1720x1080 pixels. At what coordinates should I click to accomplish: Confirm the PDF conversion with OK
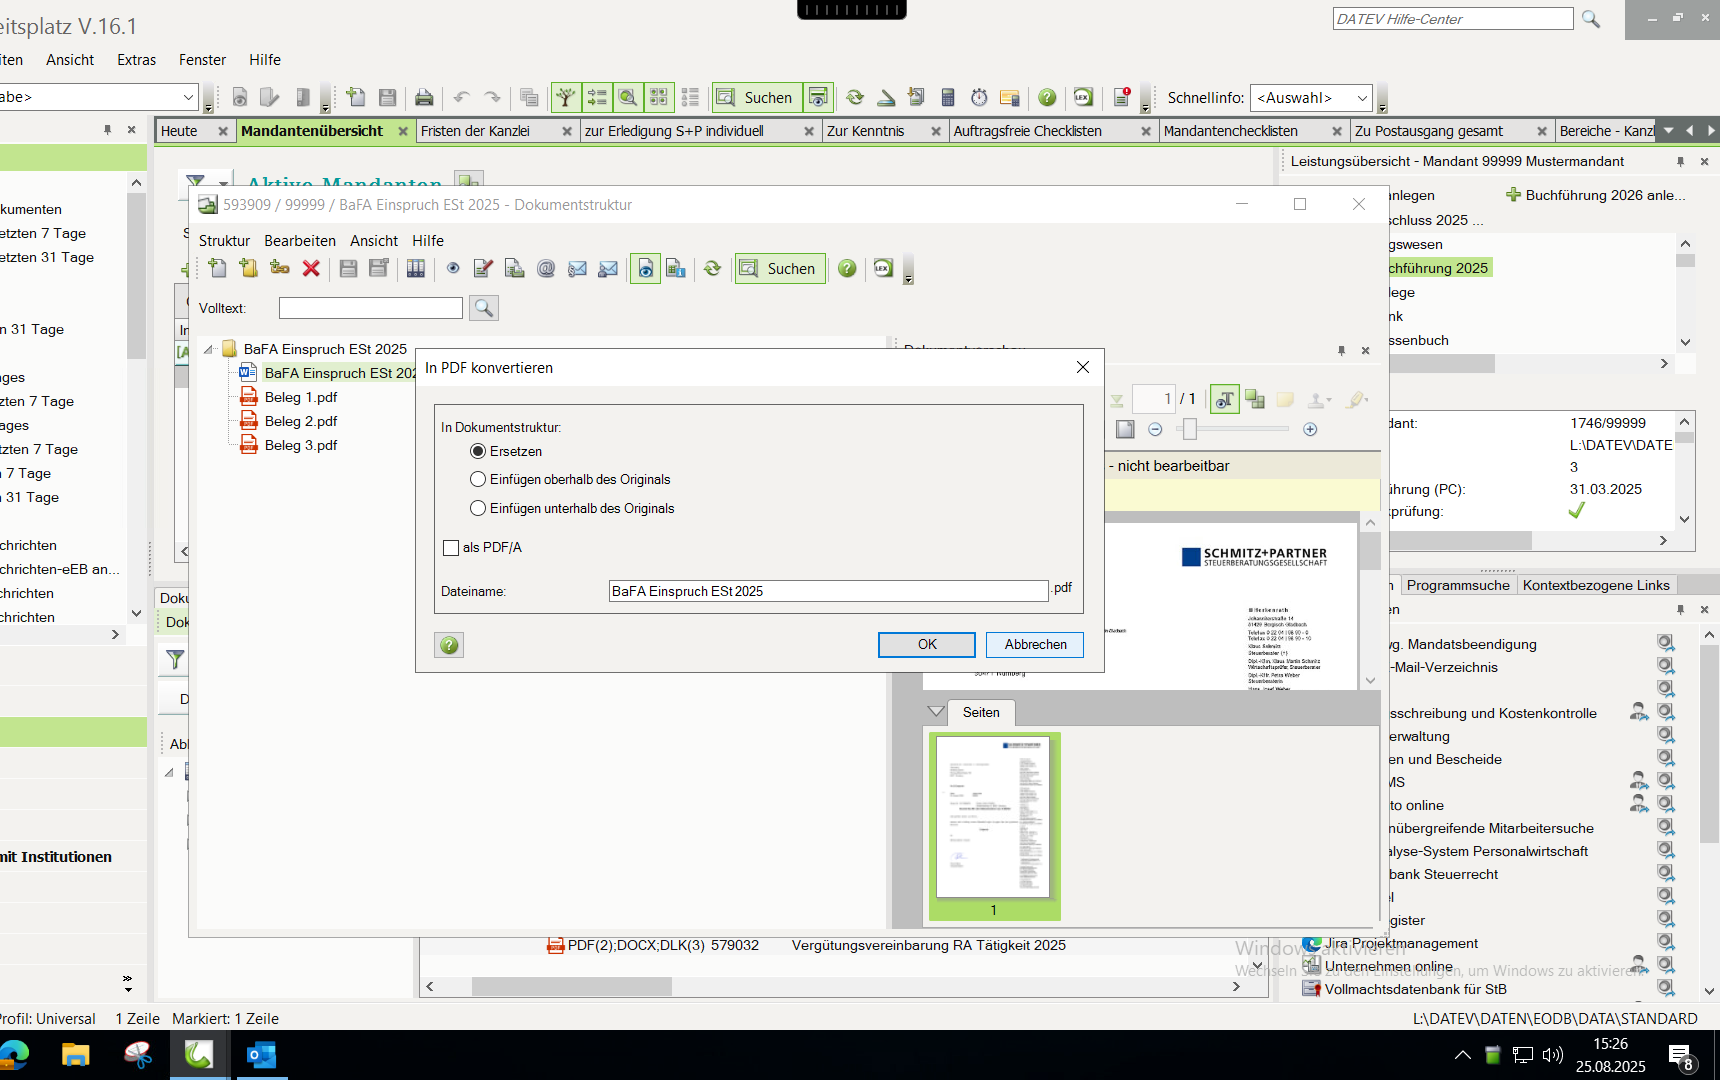[x=926, y=645]
